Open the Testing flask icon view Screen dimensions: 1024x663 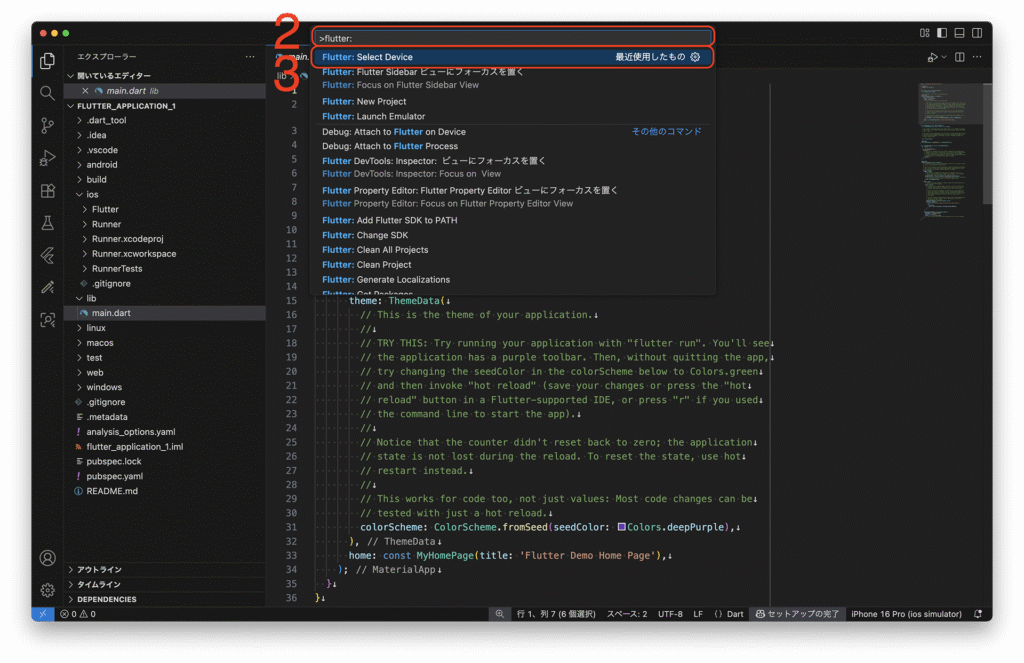47,223
